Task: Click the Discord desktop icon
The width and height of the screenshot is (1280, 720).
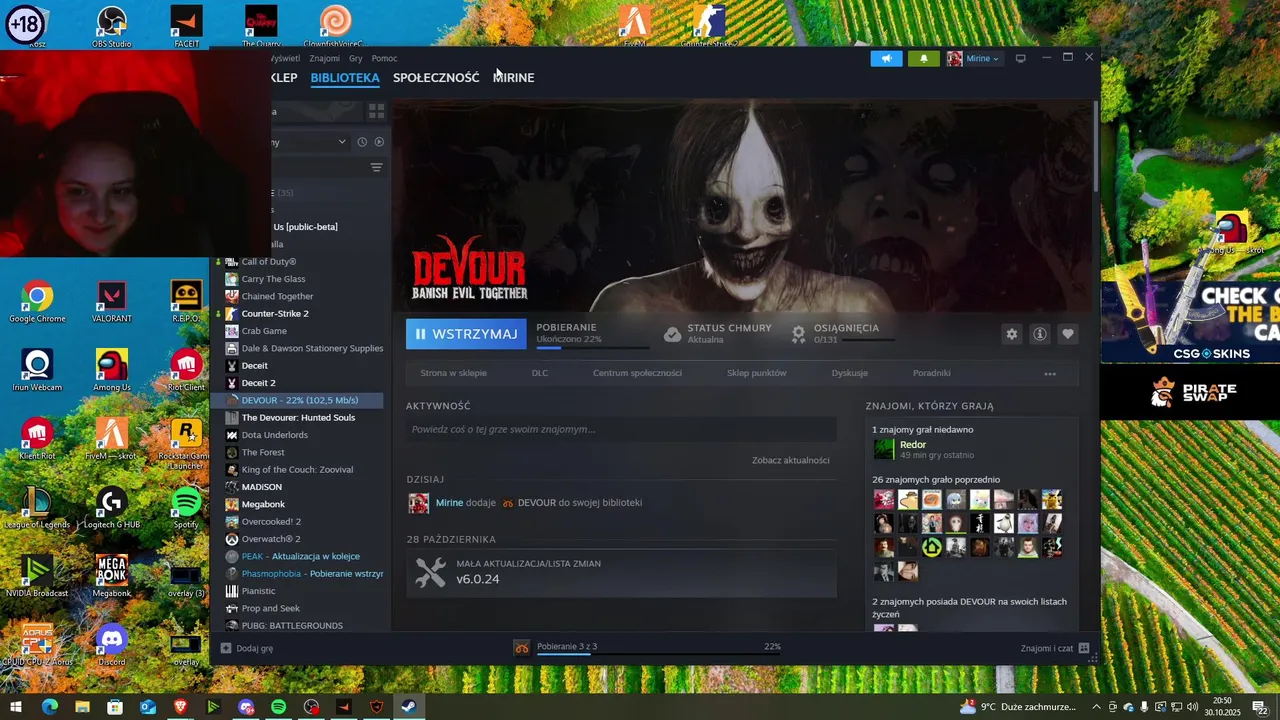Action: click(x=112, y=645)
